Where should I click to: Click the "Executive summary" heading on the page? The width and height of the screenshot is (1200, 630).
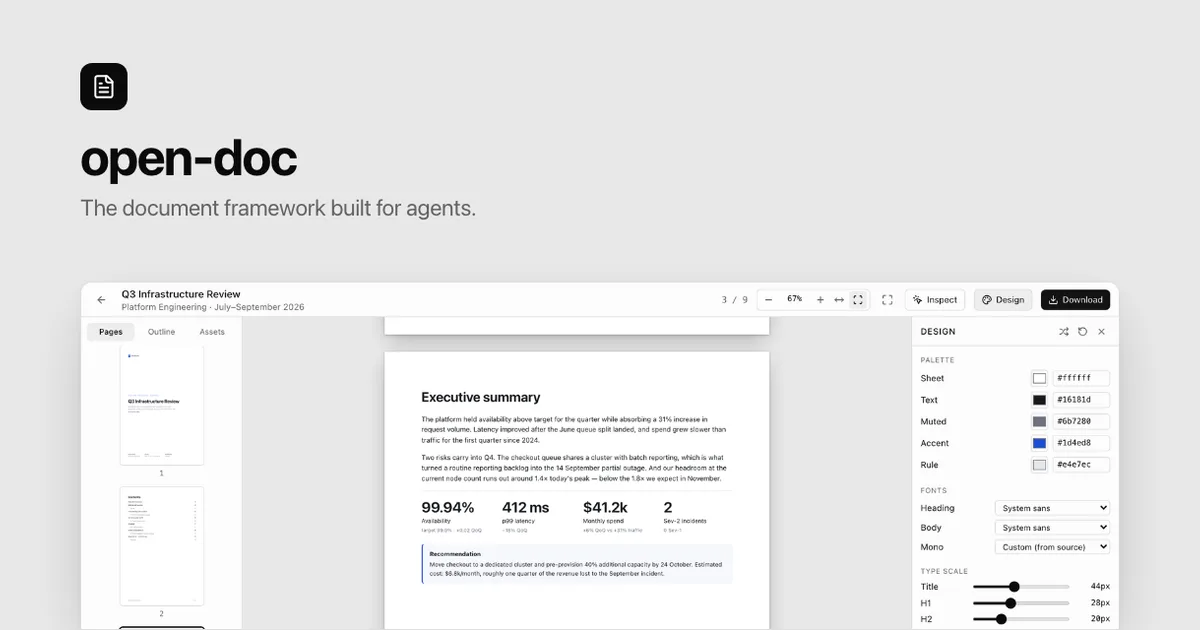coord(481,397)
